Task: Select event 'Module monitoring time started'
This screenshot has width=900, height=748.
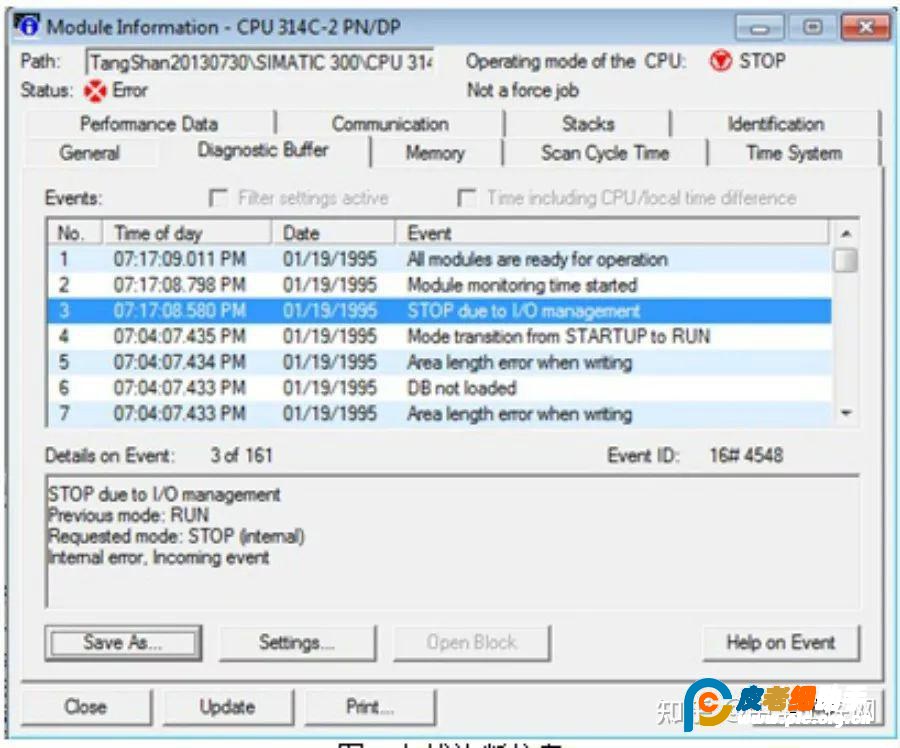Action: pos(440,285)
